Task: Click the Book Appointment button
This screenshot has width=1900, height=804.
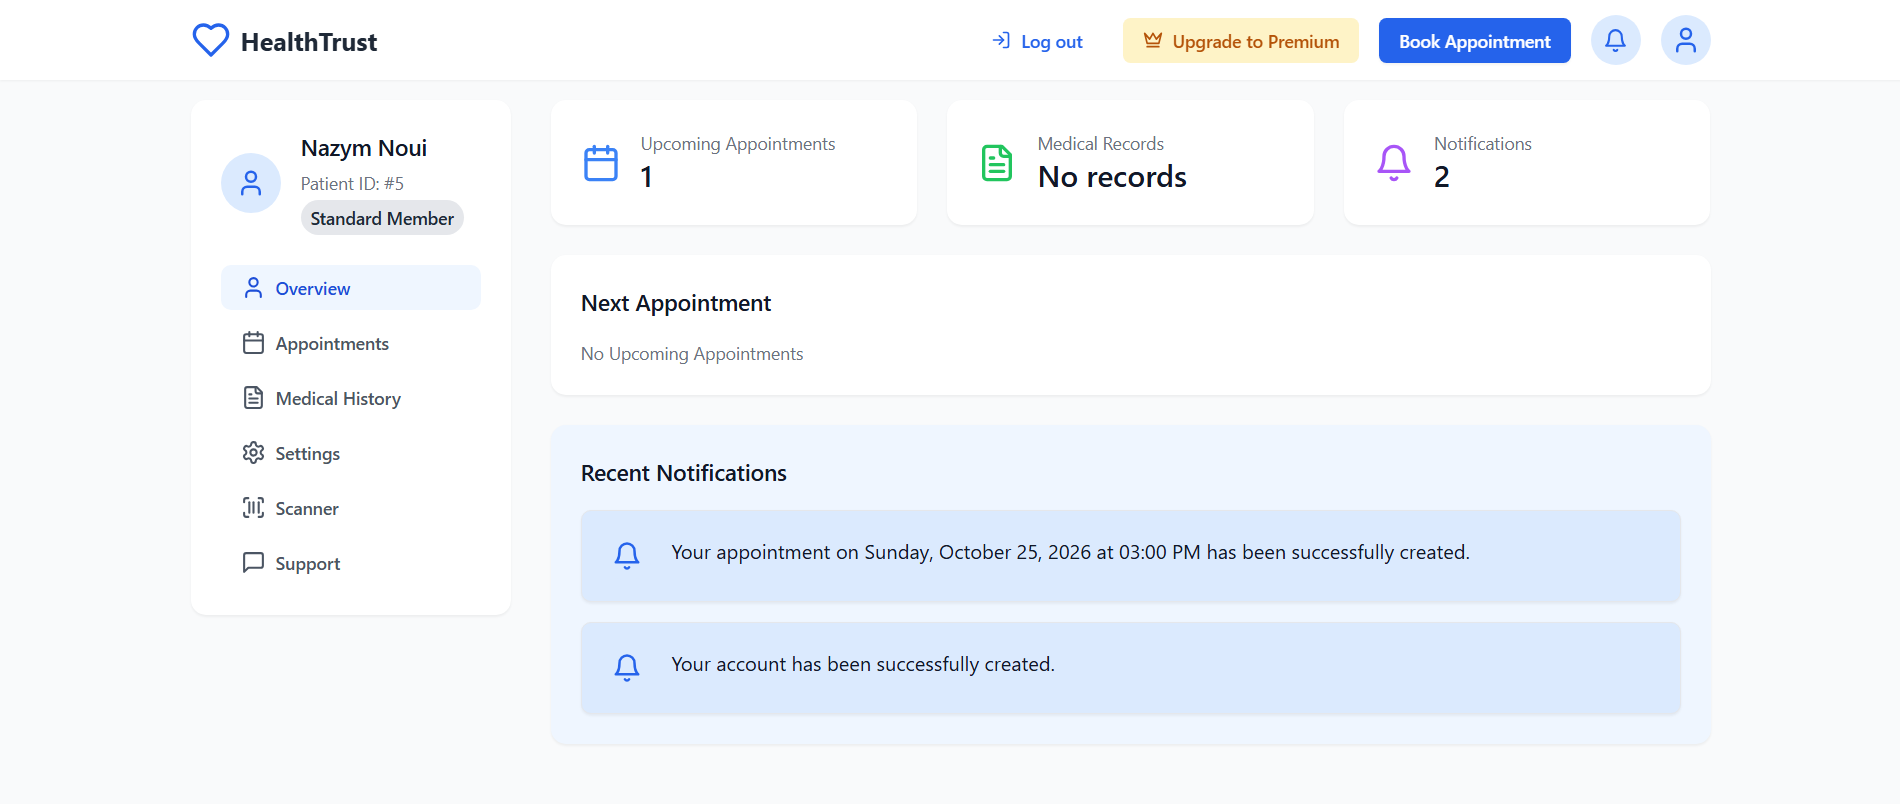Action: tap(1475, 41)
